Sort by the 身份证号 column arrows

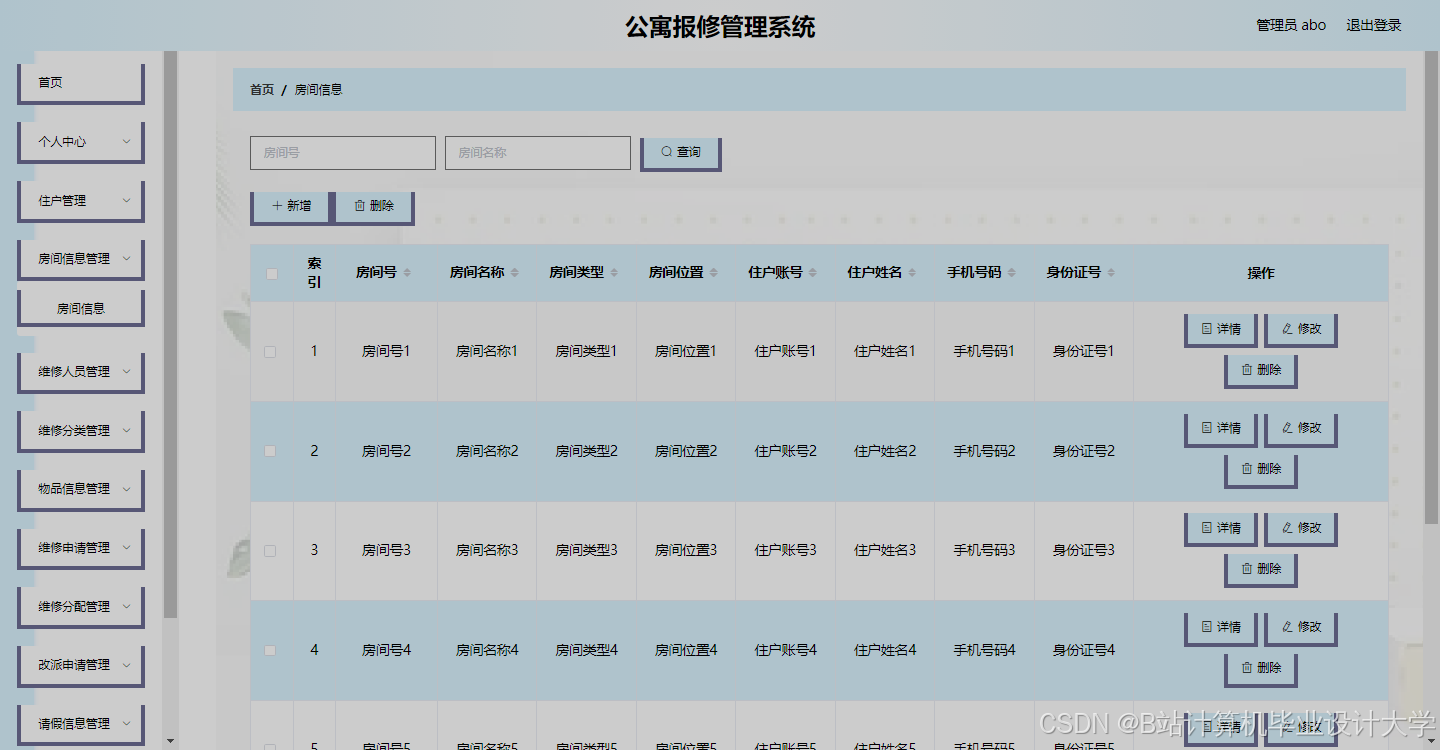1111,273
